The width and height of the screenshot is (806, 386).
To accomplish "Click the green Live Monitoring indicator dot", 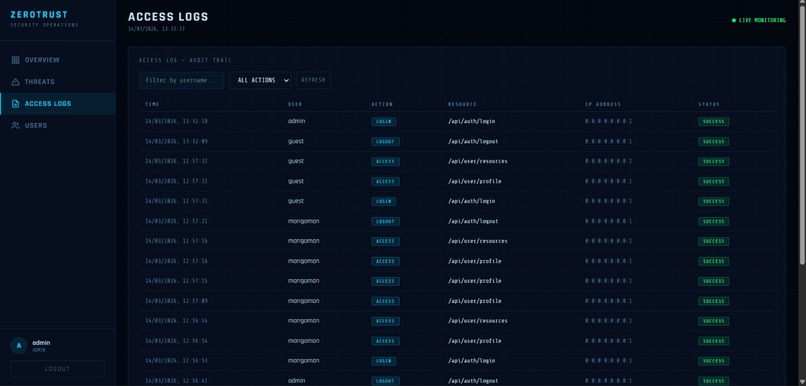I will pos(734,21).
